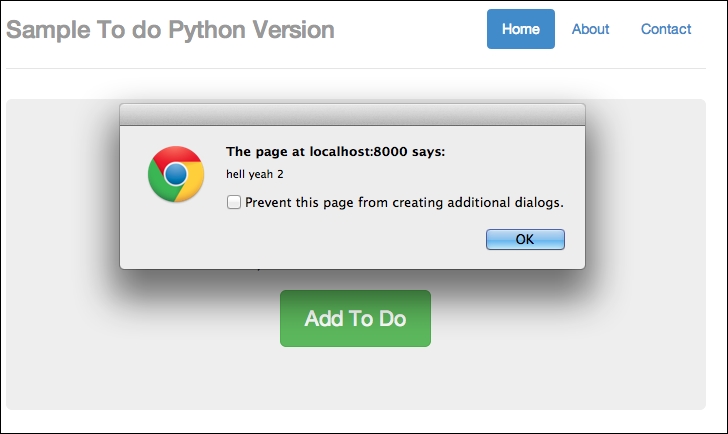
Task: Click the green Add To Do button
Action: pyautogui.click(x=355, y=319)
